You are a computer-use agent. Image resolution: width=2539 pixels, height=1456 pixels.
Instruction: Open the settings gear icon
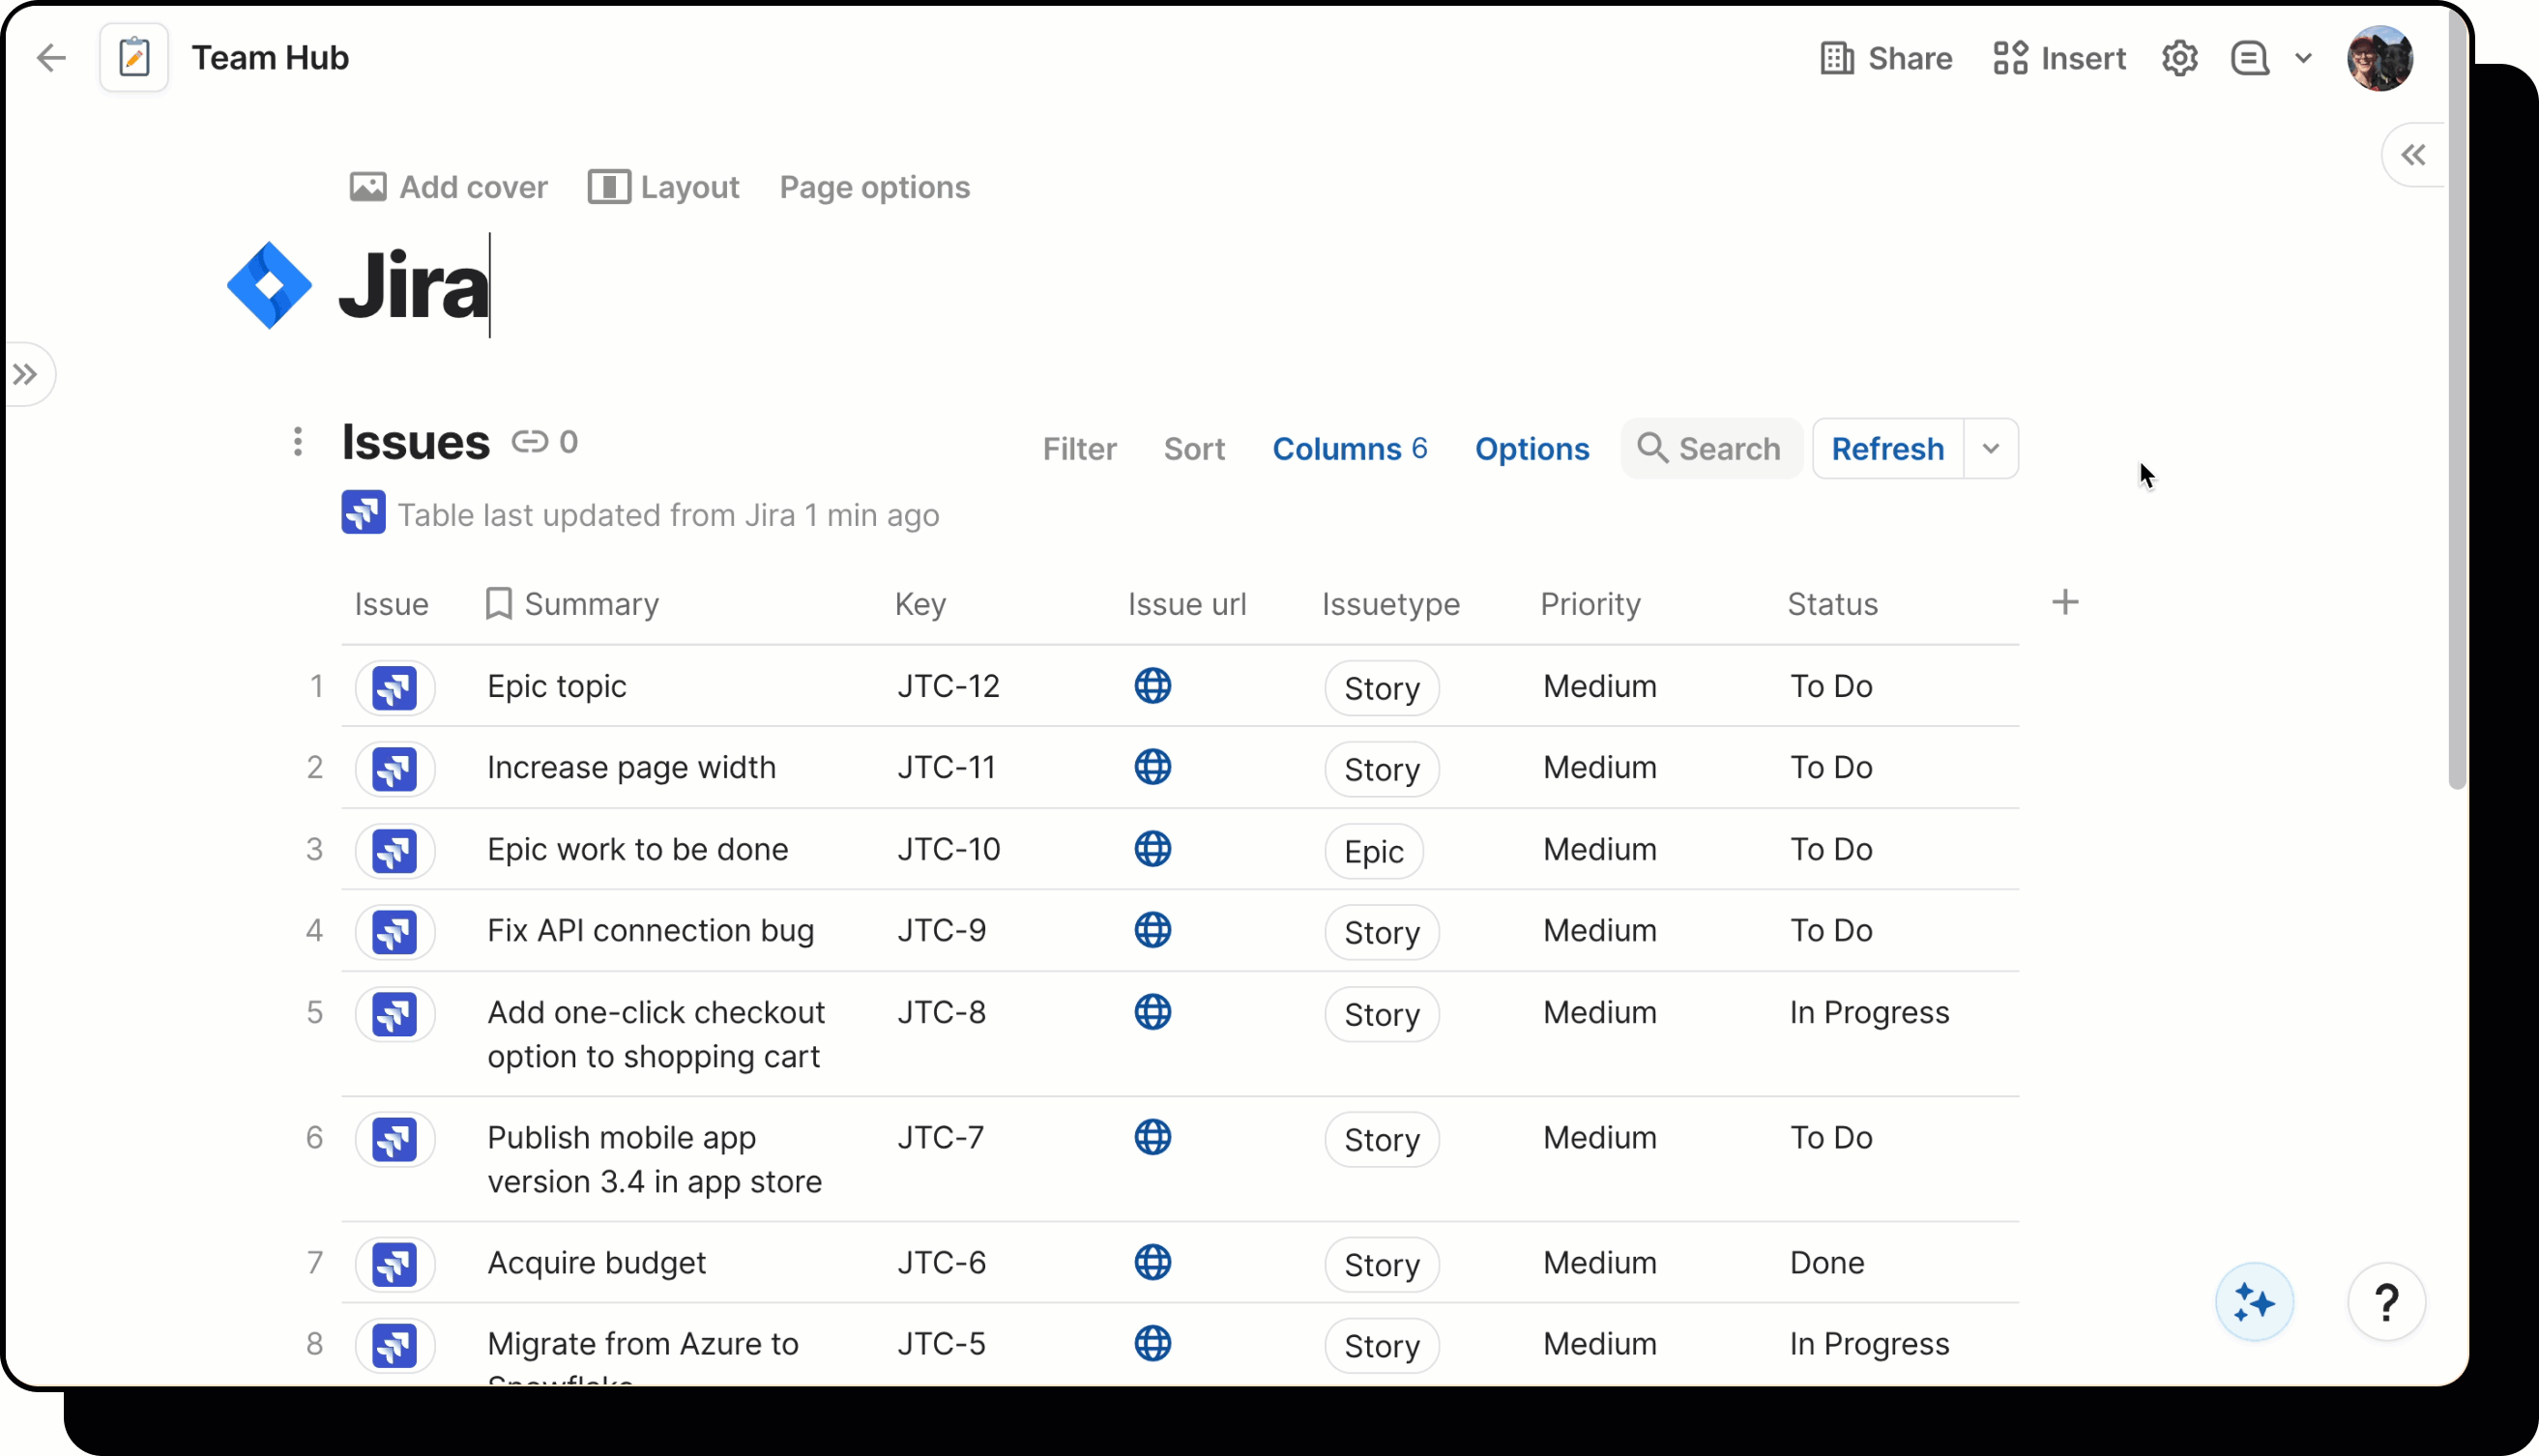pos(2179,58)
